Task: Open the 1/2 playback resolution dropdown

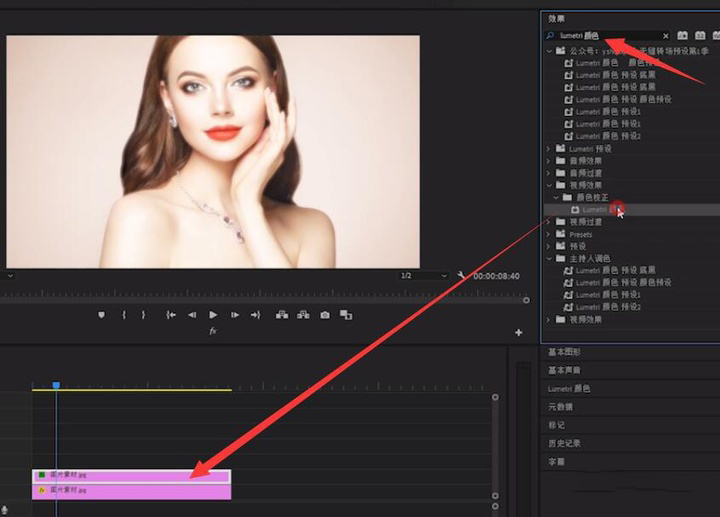Action: pos(423,275)
